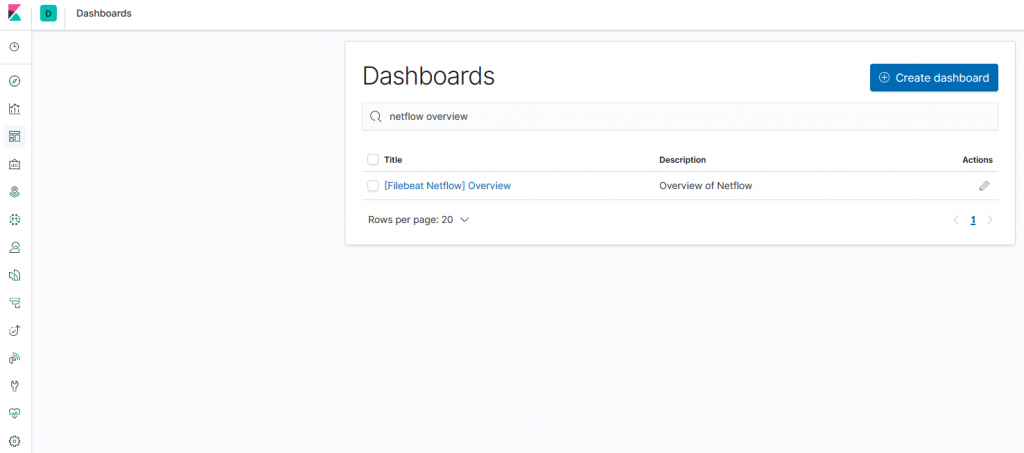Click the search magnifier icon
Image resolution: width=1024 pixels, height=453 pixels.
point(376,117)
